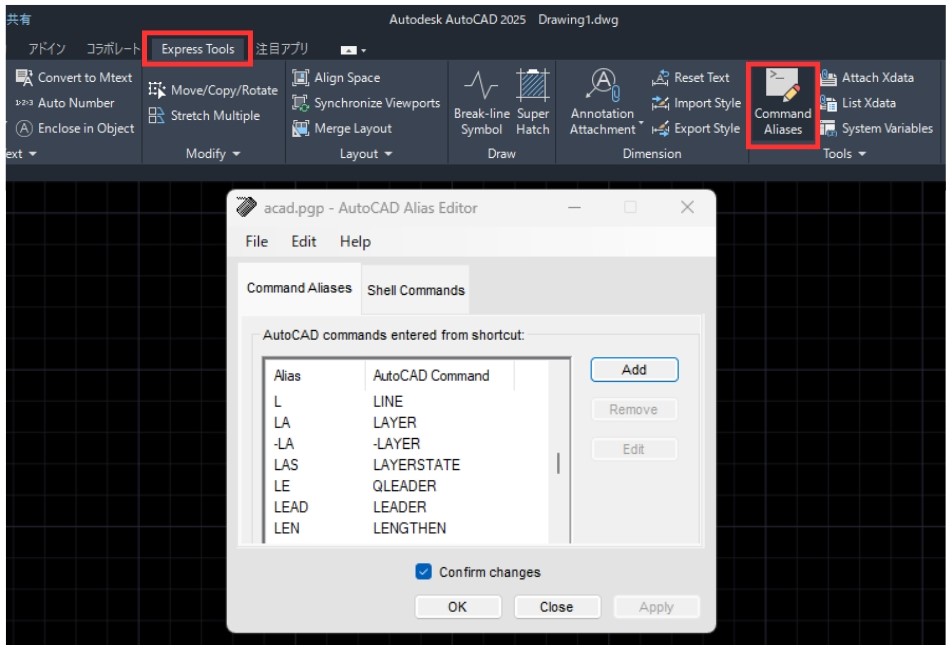
Task: Open Annotation Attachment dropdown arrow
Action: click(x=641, y=123)
